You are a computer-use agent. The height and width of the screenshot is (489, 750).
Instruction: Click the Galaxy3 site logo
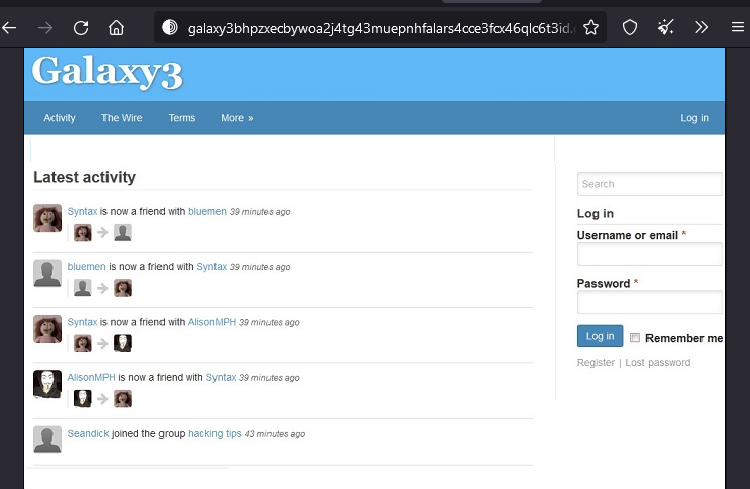coord(107,72)
